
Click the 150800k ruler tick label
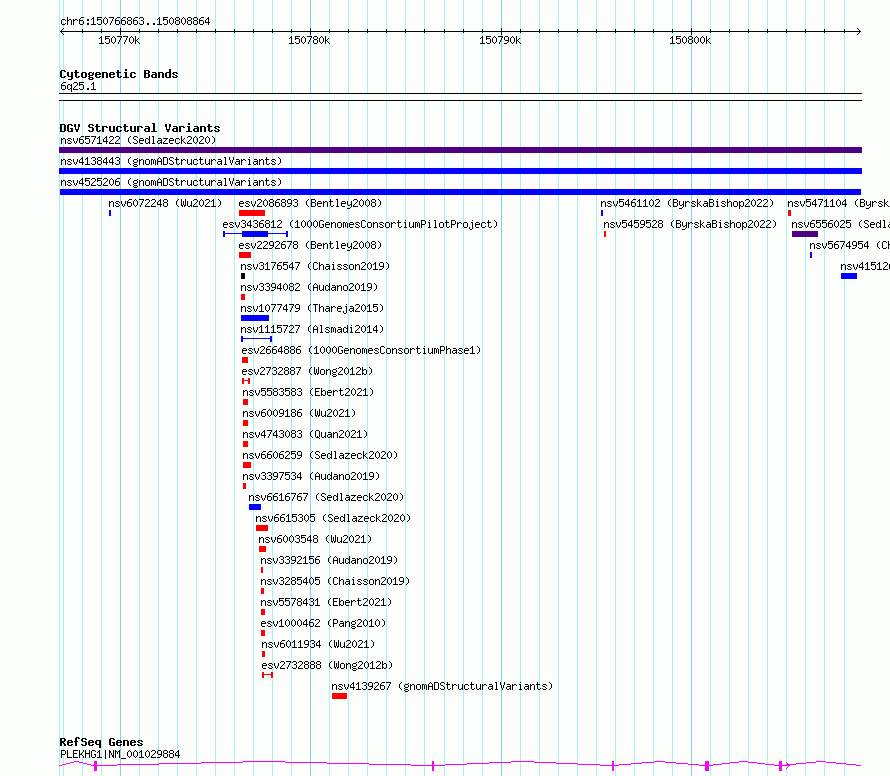[690, 40]
